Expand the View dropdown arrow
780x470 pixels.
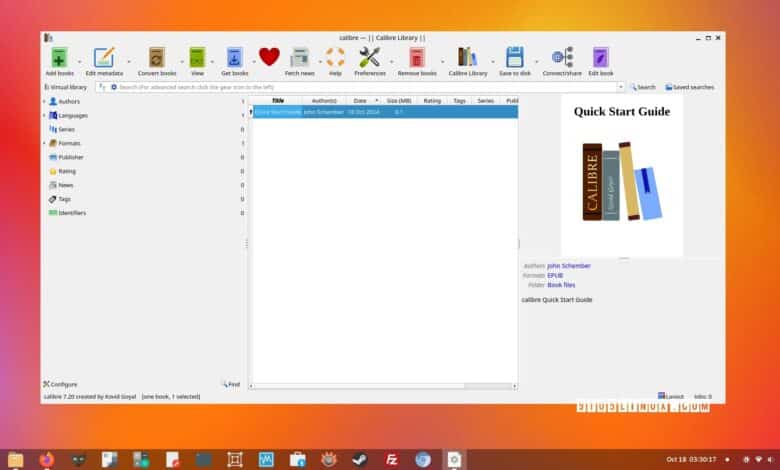tap(212, 62)
